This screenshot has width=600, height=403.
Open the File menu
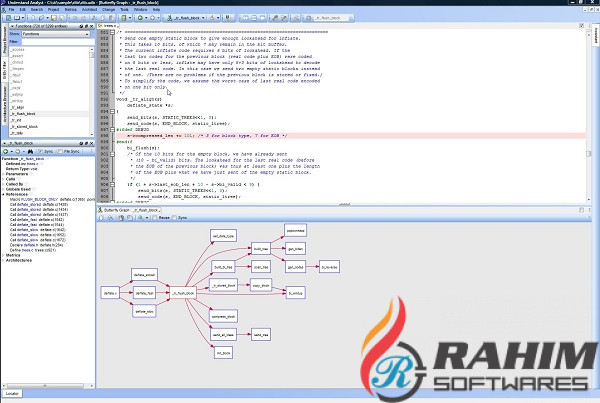point(11,9)
